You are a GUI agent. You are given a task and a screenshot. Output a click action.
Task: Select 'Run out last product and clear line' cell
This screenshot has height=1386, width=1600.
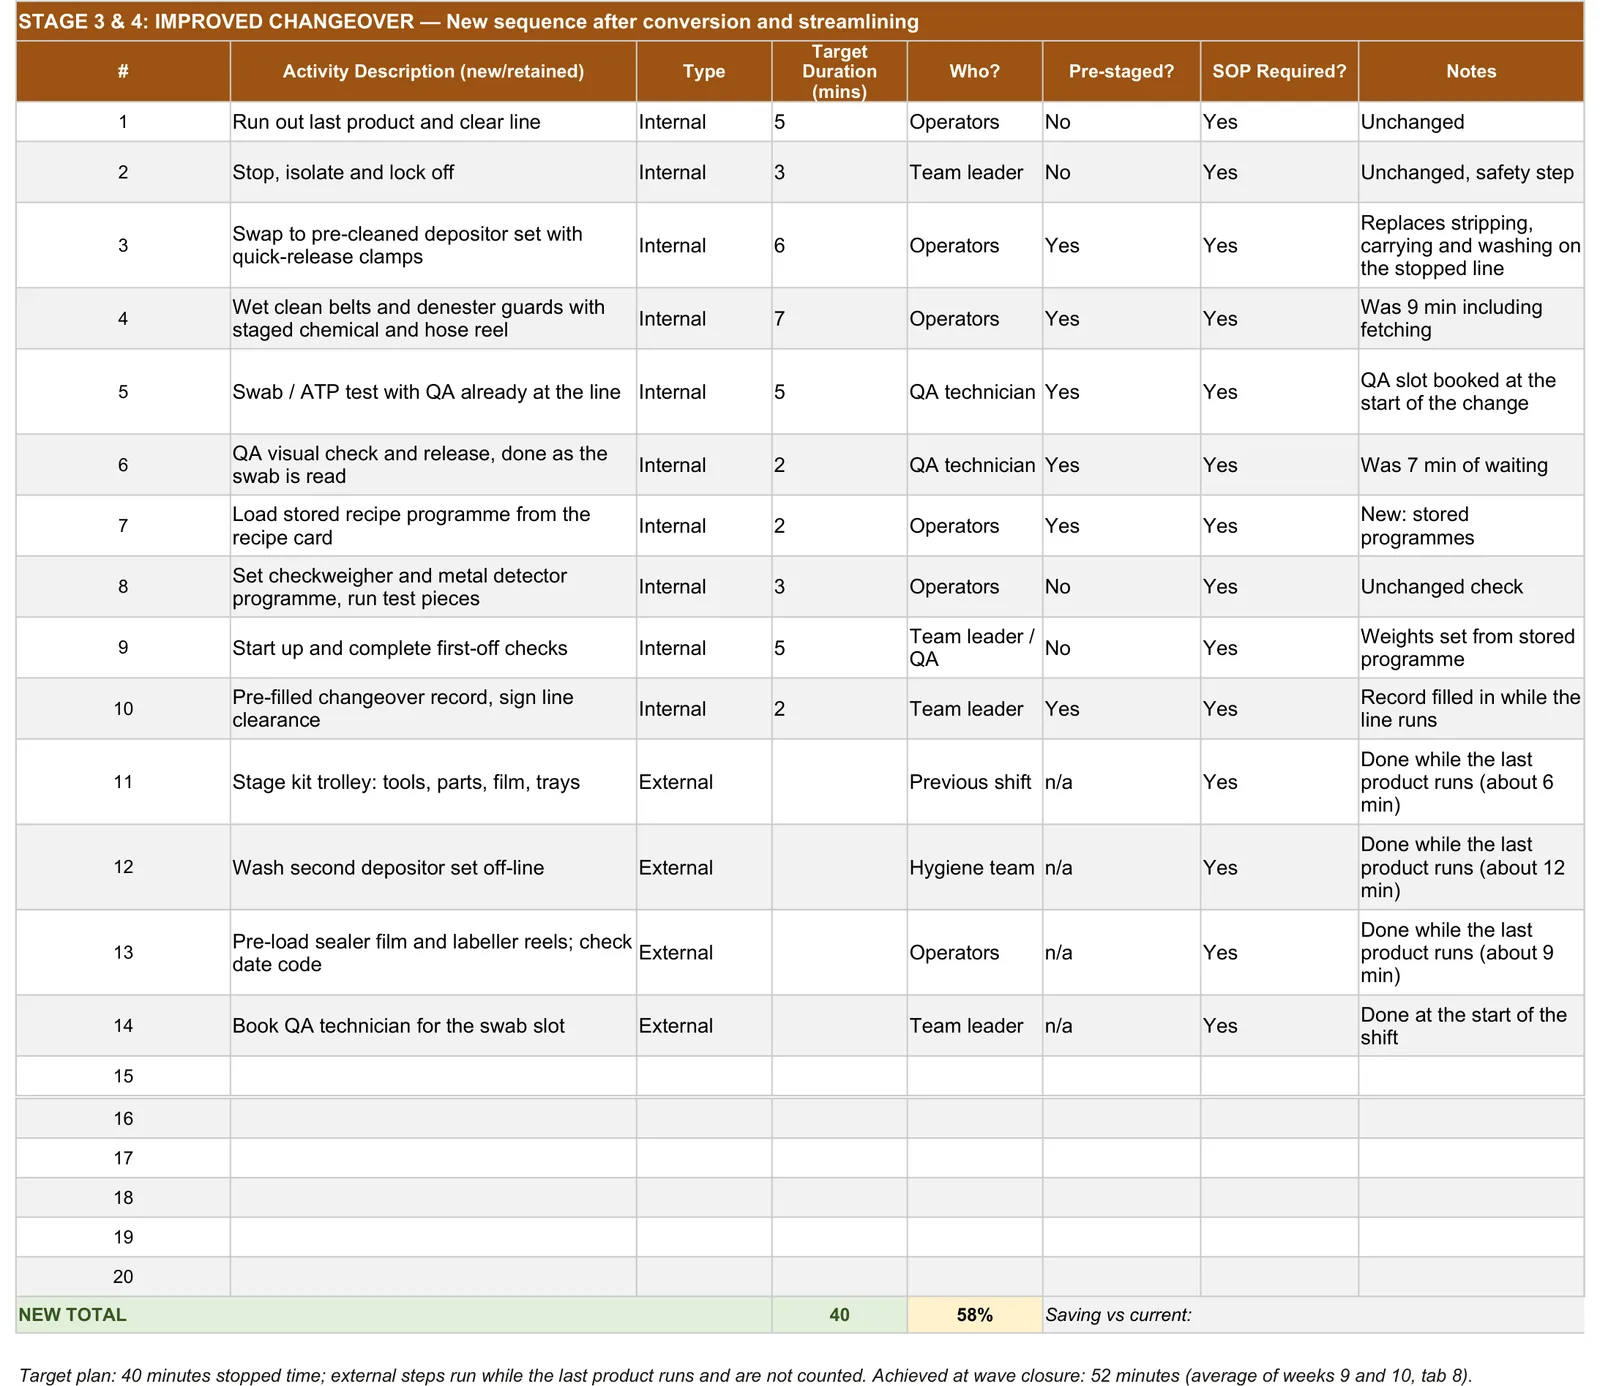[x=433, y=122]
